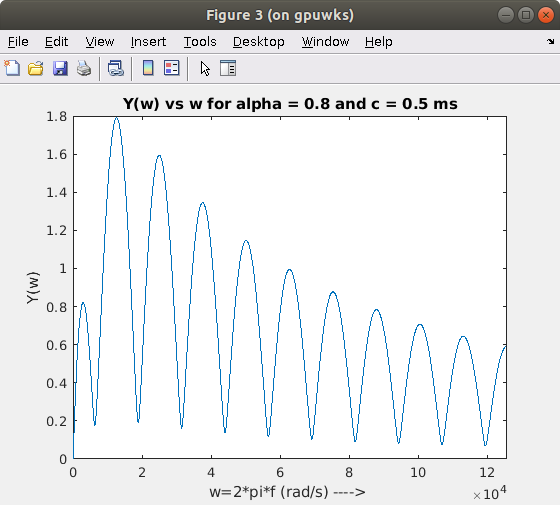The width and height of the screenshot is (560, 505).
Task: Click the tallest peak of the blue curve
Action: (116, 118)
